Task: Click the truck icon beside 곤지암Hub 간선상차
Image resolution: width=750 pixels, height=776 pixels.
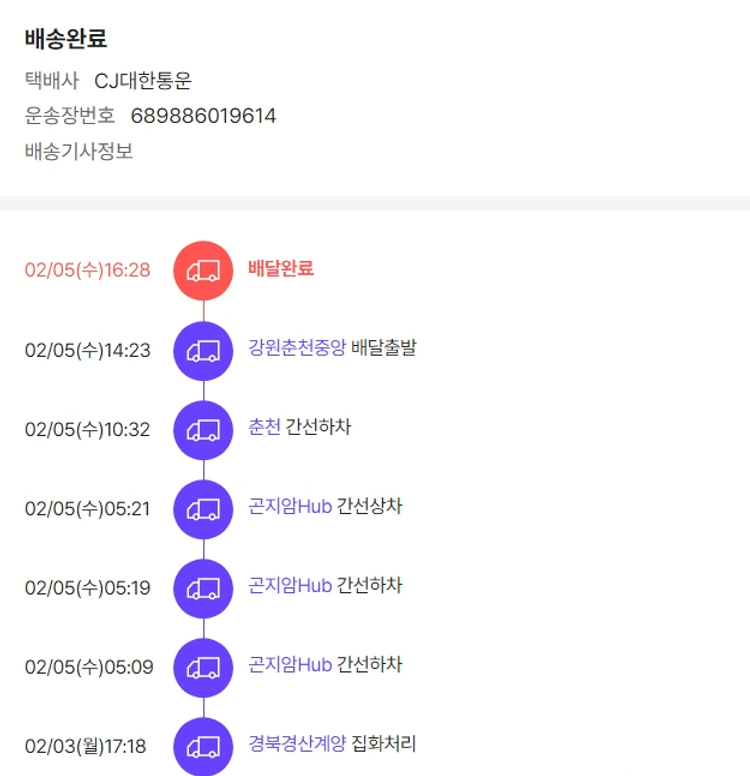Action: pyautogui.click(x=203, y=509)
